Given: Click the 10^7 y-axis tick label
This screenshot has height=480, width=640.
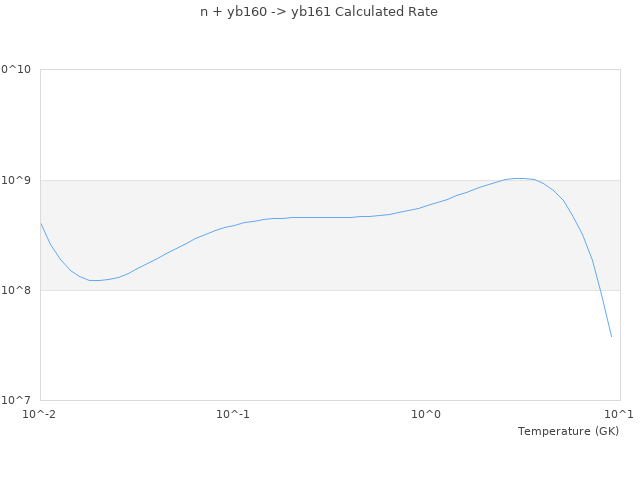Looking at the screenshot, I should [20, 400].
